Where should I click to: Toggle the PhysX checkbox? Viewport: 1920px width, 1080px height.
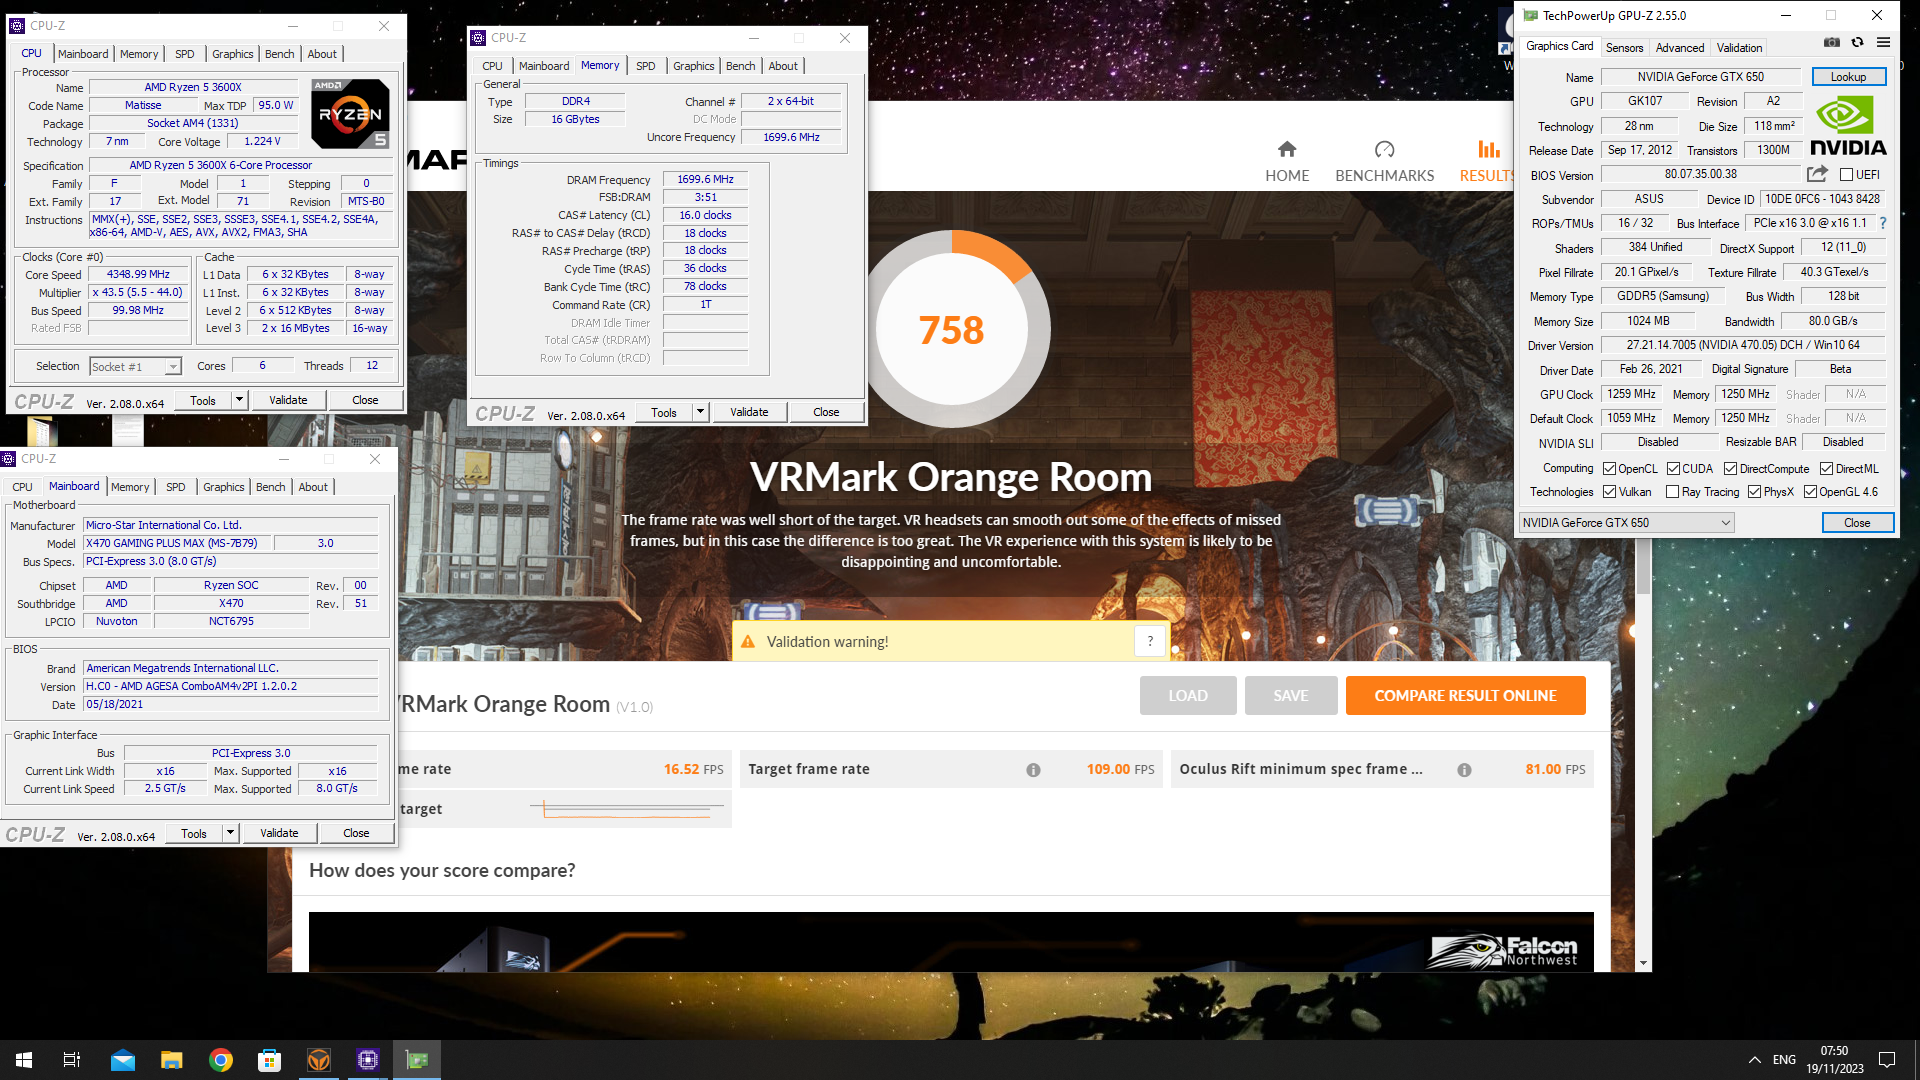[1754, 492]
